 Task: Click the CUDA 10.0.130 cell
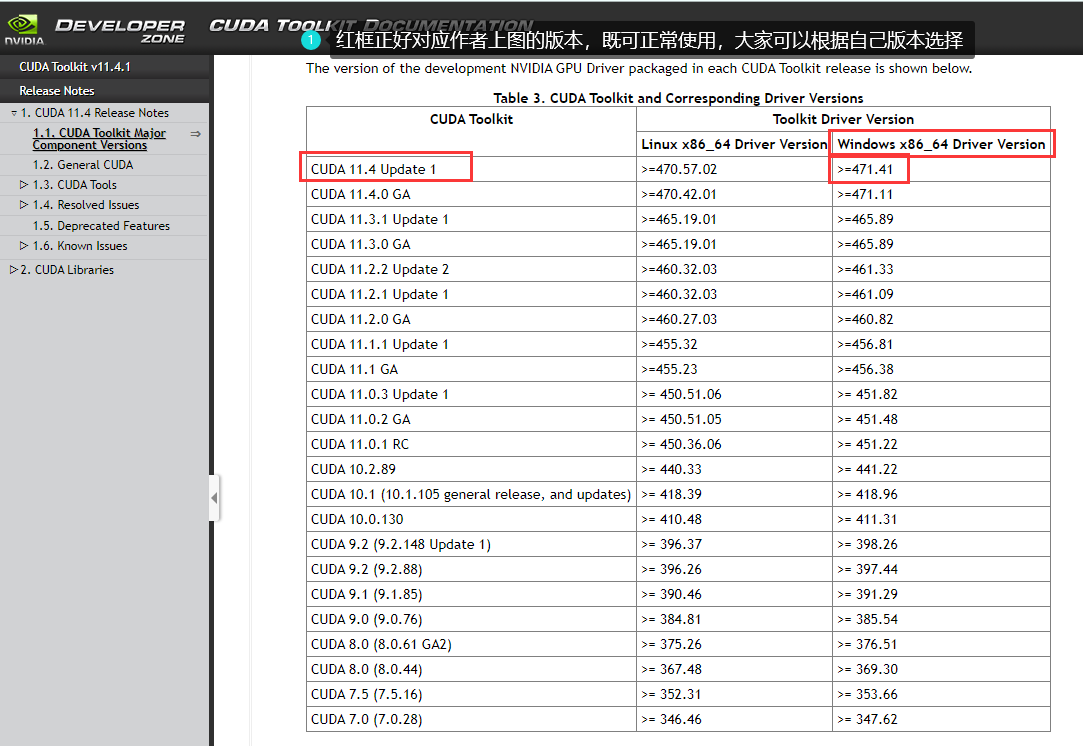tap(471, 519)
